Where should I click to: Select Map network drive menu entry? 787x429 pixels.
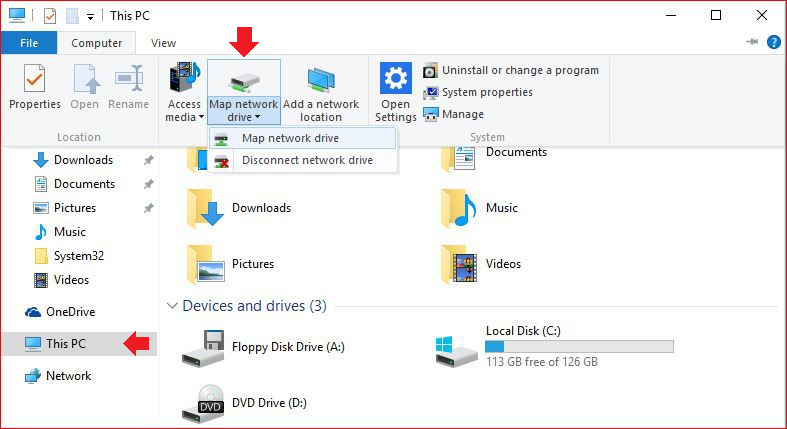tap(302, 138)
